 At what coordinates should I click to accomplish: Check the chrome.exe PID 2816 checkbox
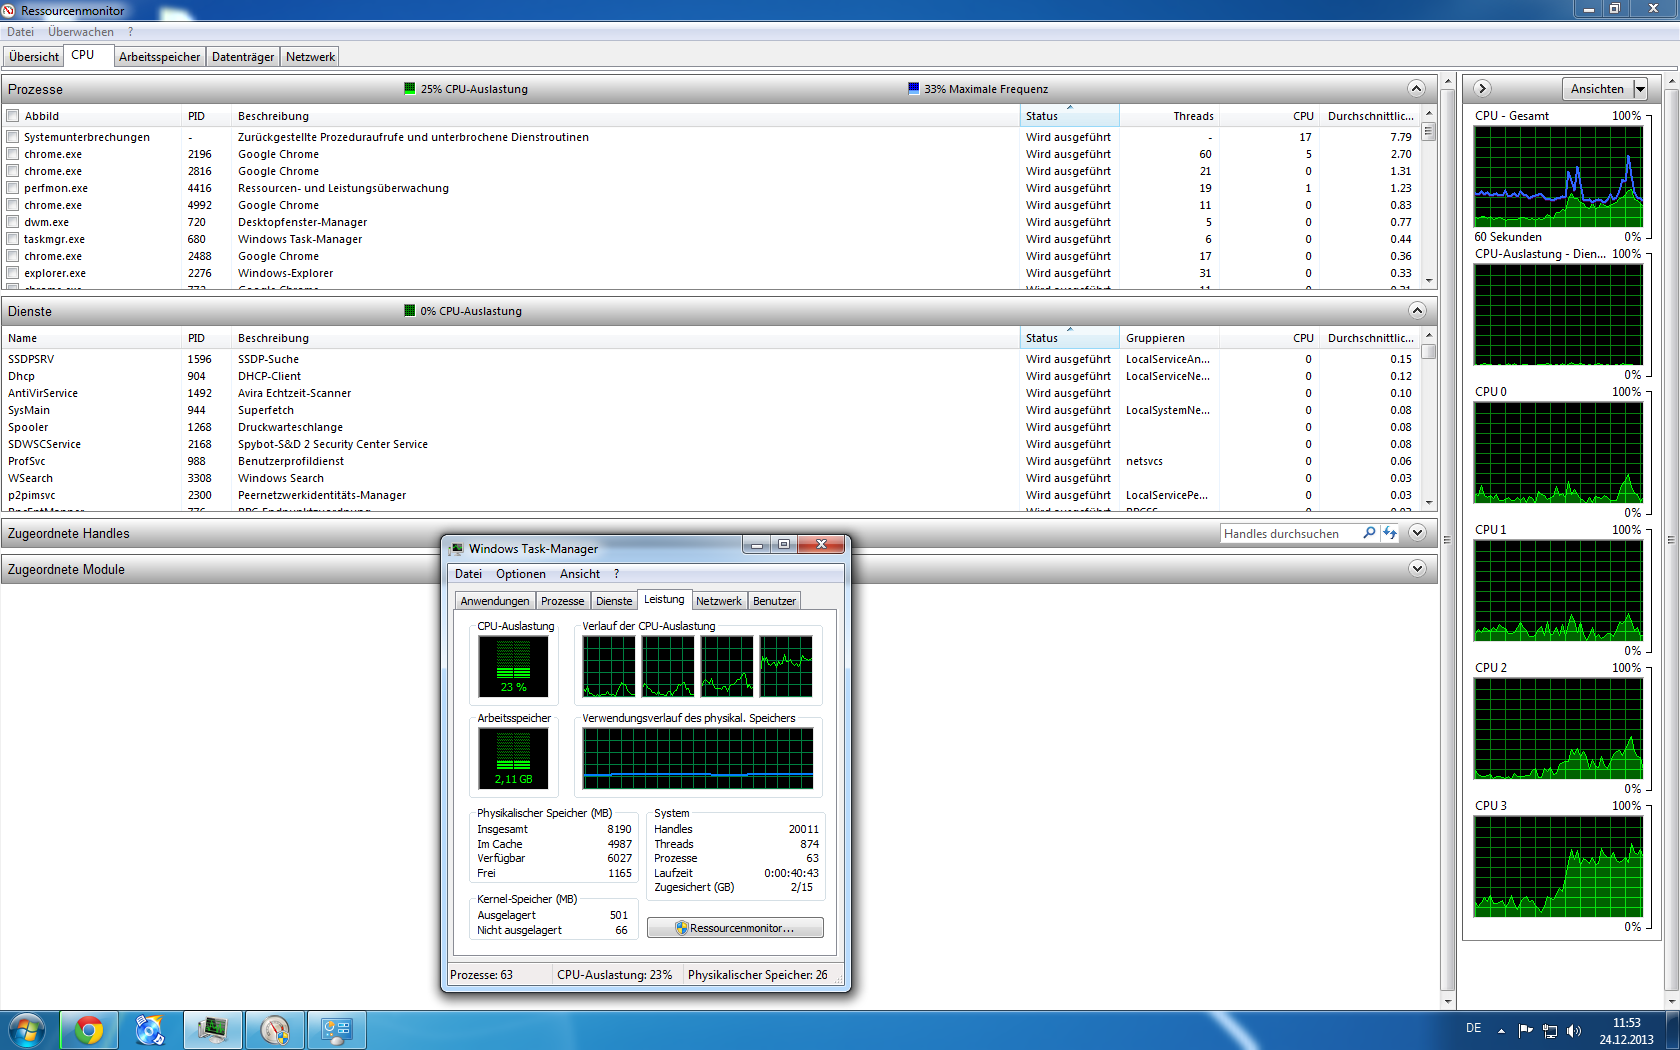point(13,171)
